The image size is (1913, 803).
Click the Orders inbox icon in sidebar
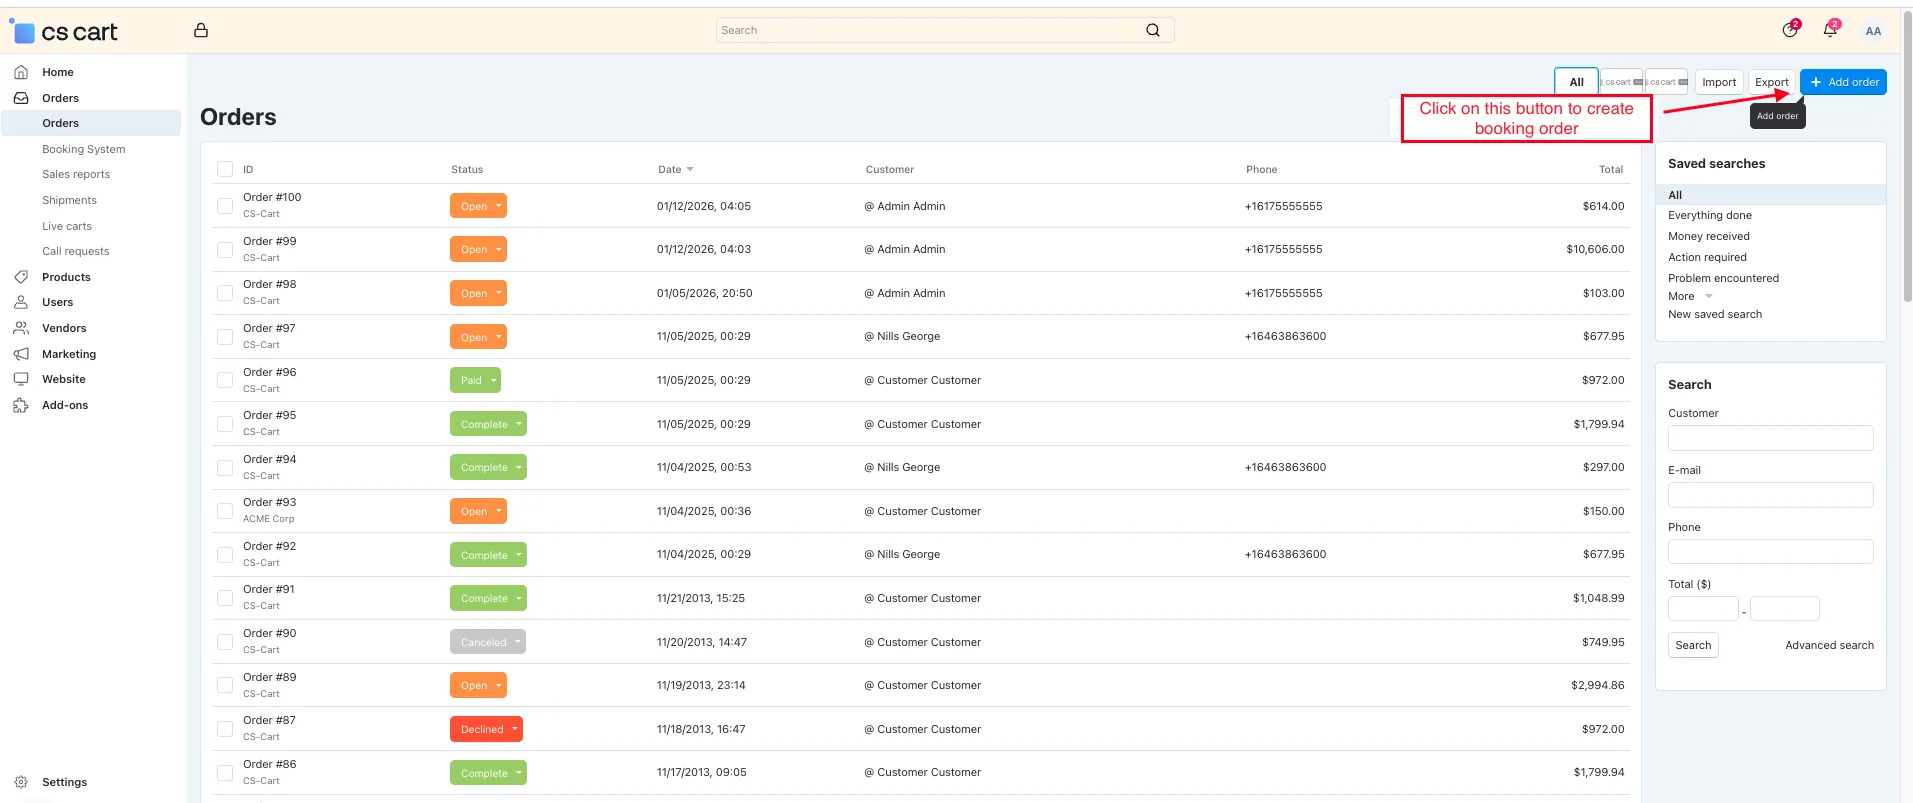point(21,98)
